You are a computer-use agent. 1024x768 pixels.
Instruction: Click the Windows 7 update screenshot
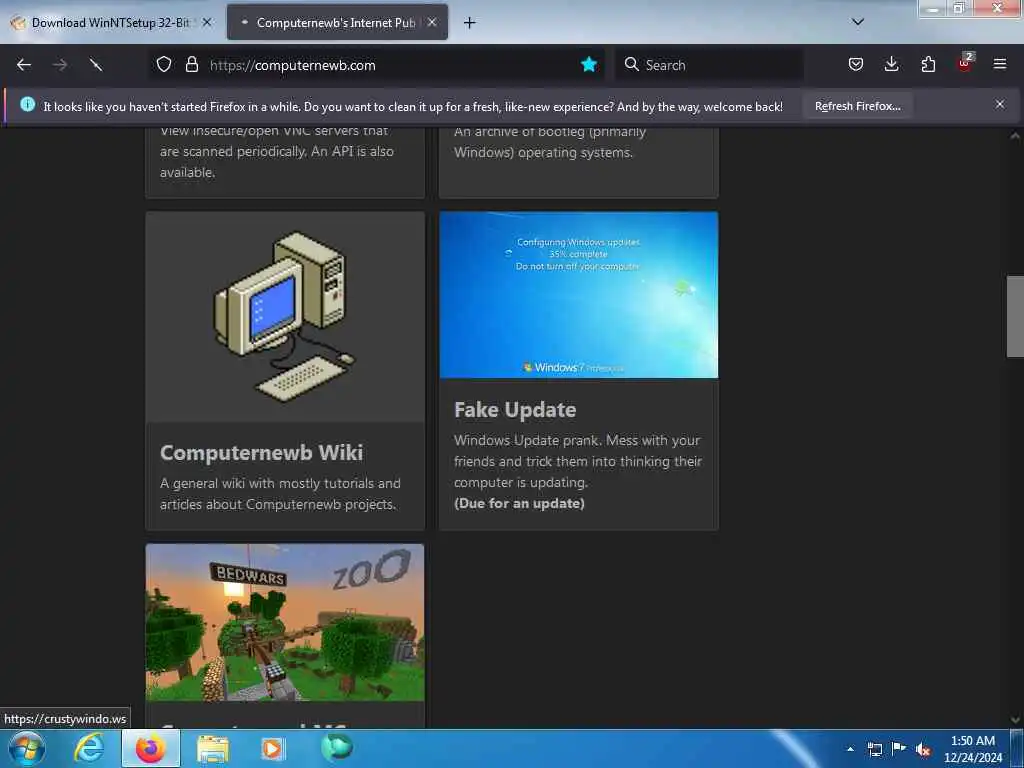click(x=579, y=295)
